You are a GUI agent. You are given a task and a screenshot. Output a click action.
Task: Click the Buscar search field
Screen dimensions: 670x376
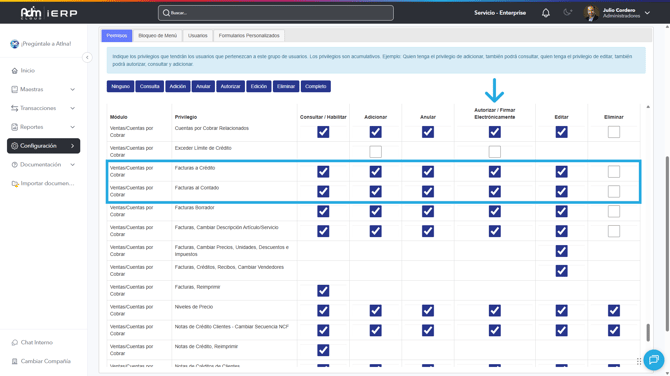pos(276,13)
